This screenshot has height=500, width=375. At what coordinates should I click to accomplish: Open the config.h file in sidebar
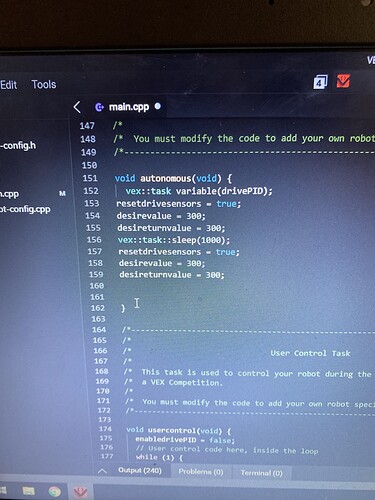(18, 146)
